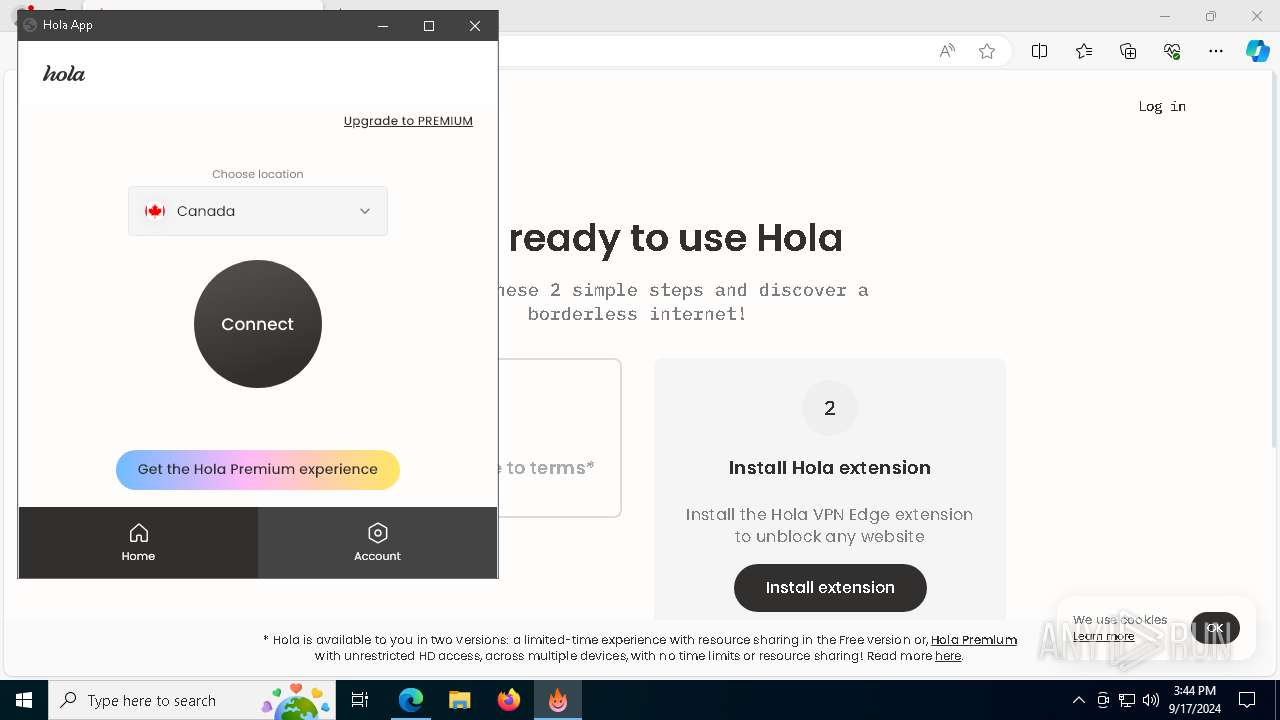
Task: Open the Windows Start menu
Action: [24, 700]
